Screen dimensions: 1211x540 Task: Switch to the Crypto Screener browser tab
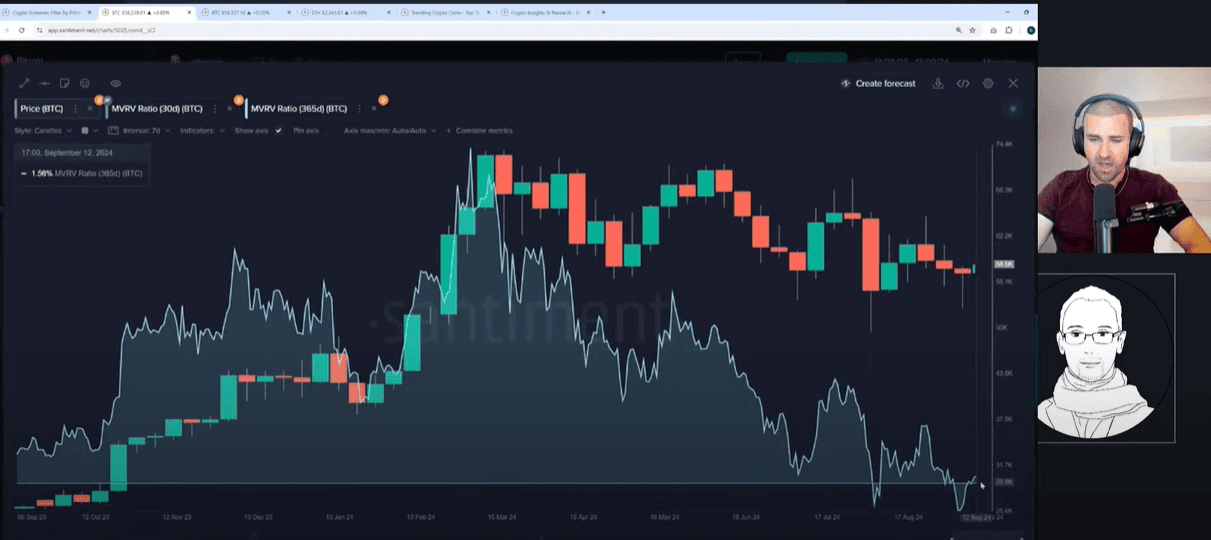click(x=50, y=13)
